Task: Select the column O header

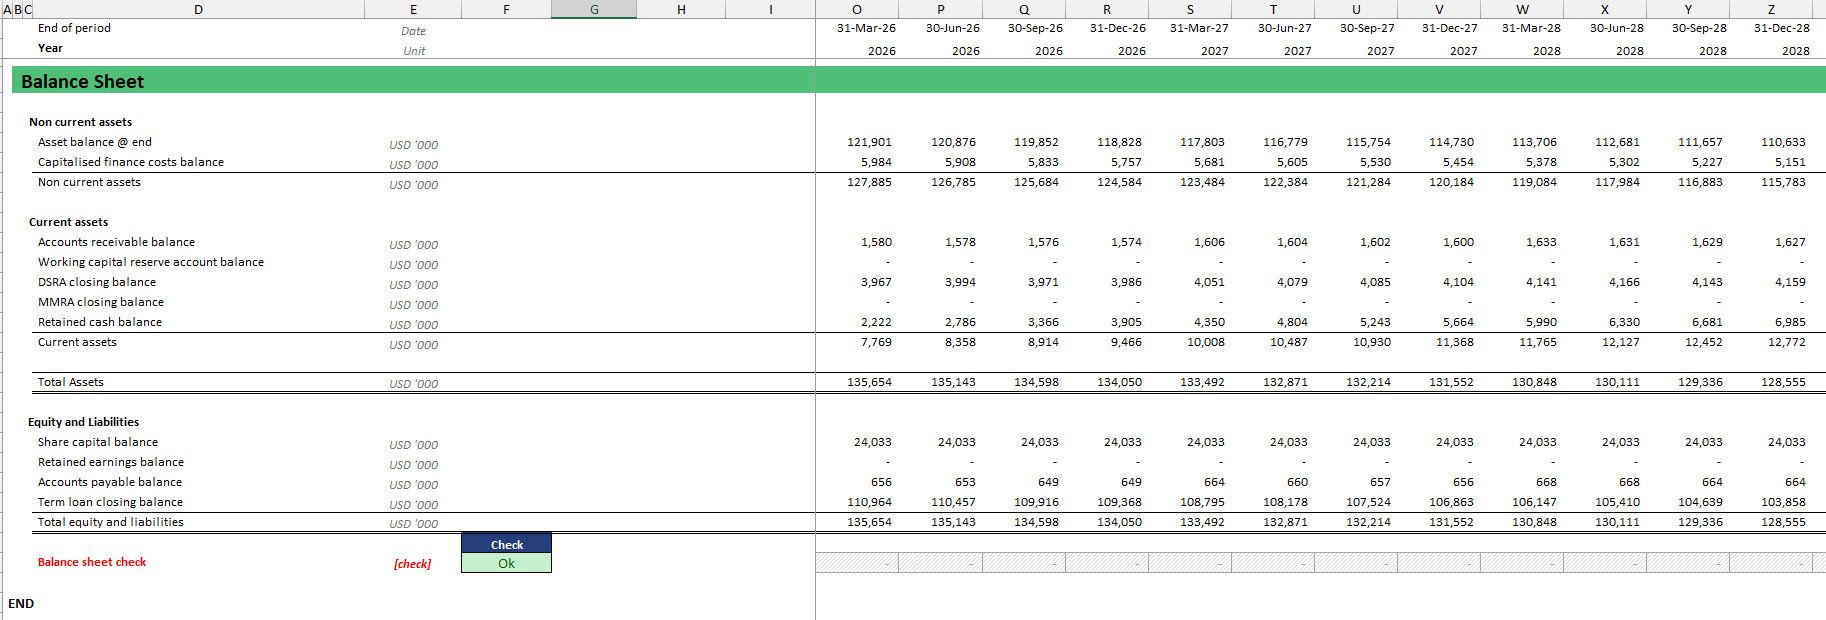Action: [856, 9]
